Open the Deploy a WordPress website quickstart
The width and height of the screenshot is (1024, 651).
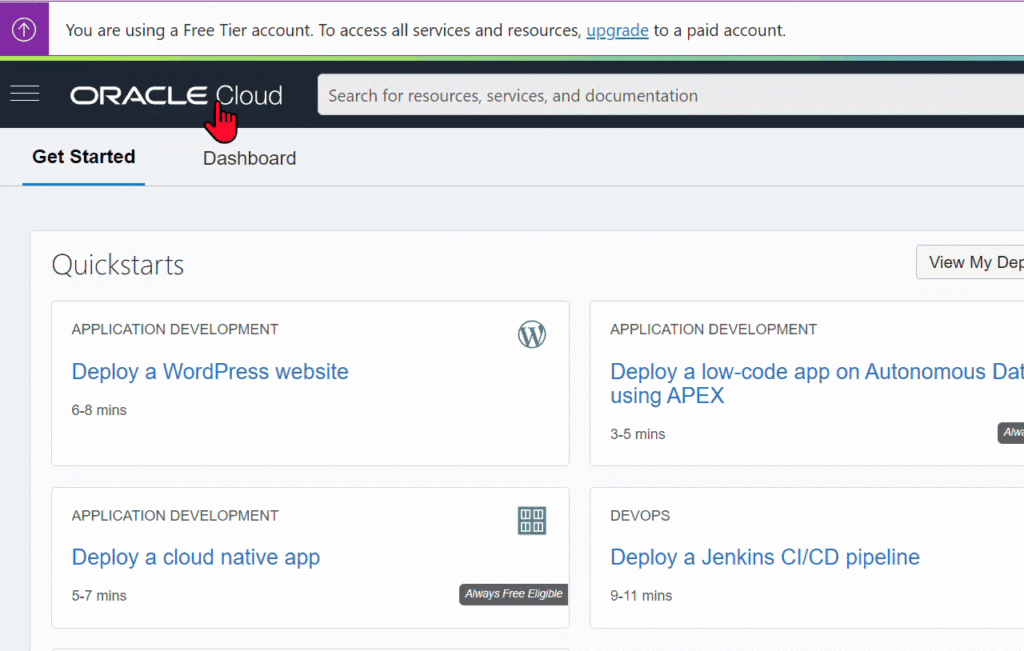pos(209,371)
